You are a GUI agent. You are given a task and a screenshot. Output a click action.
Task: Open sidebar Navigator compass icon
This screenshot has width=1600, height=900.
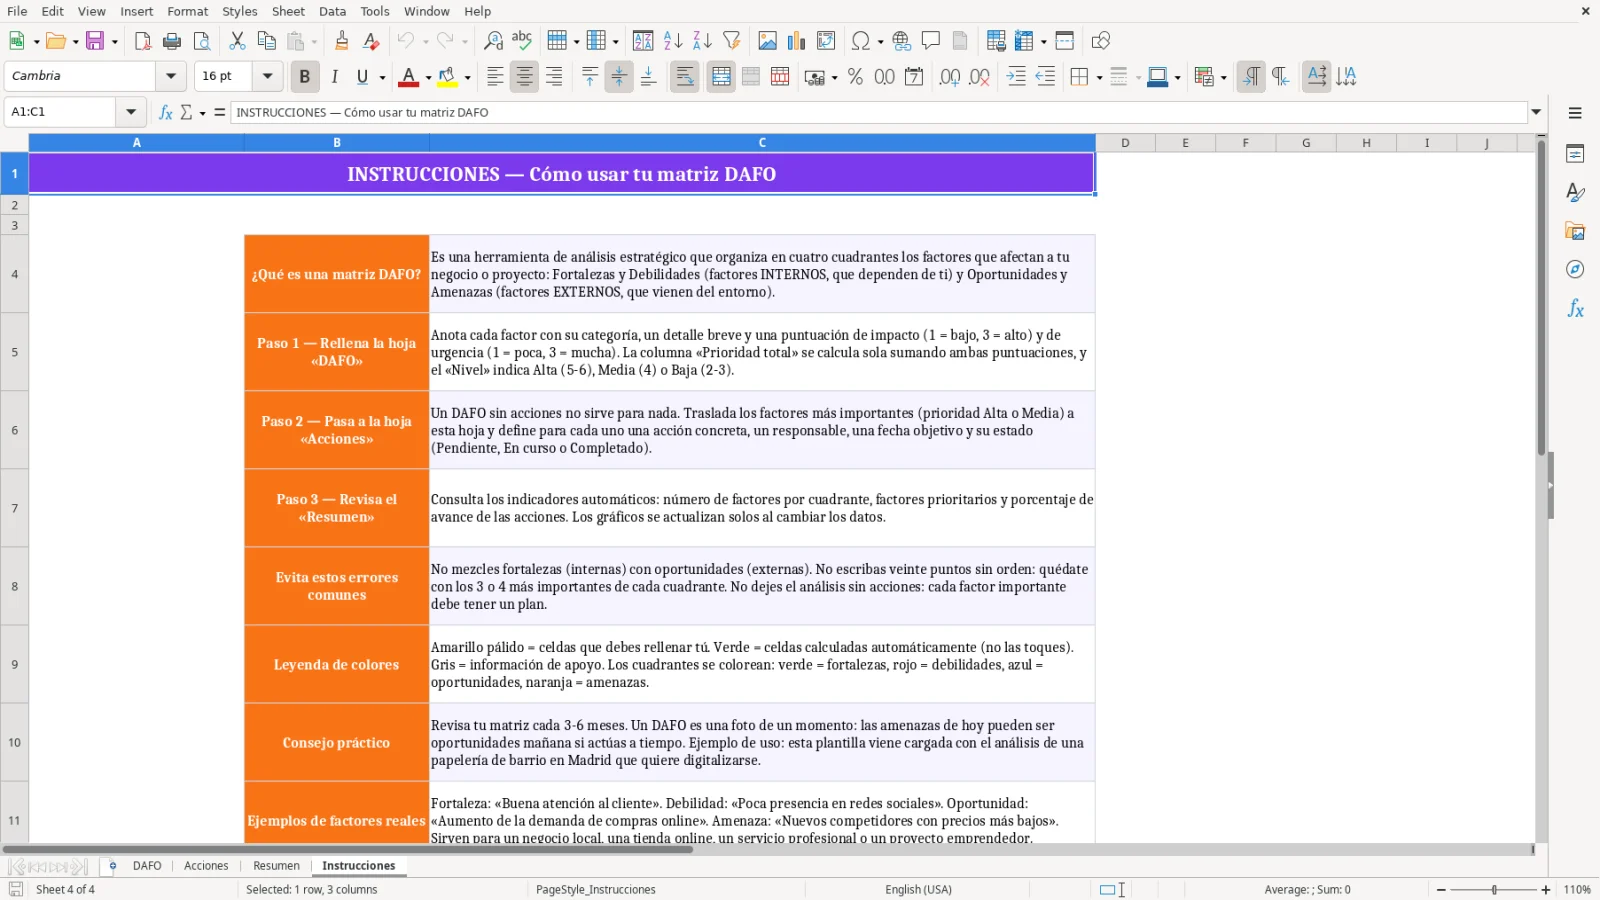coord(1575,270)
